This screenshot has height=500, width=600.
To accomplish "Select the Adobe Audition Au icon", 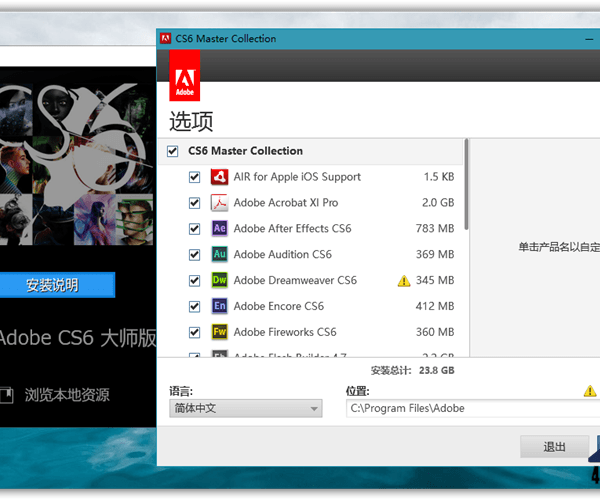I will [219, 255].
